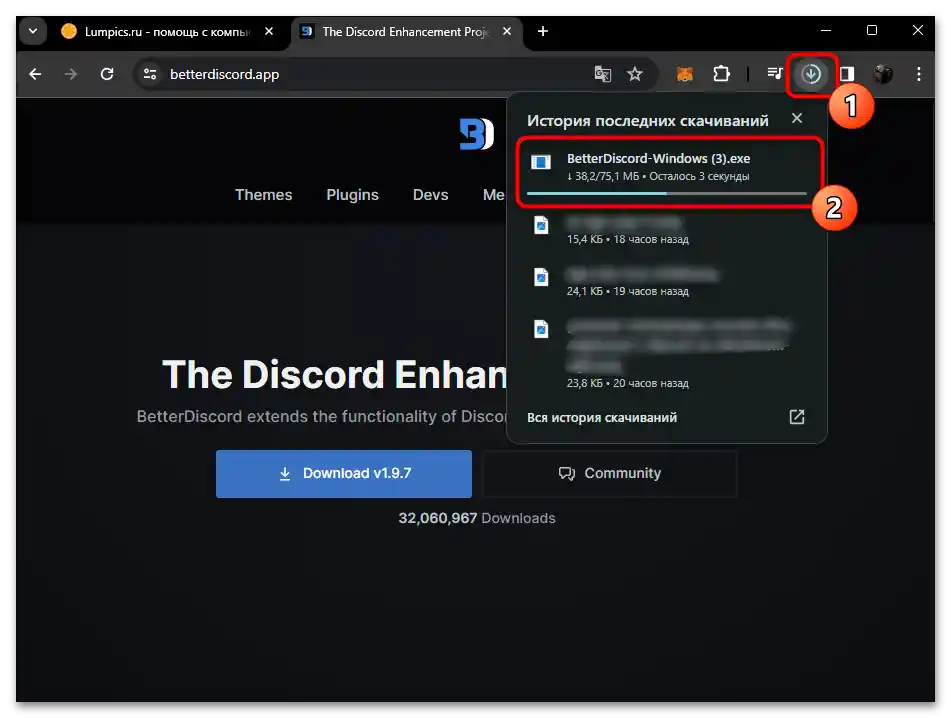Open the tab search chevron
The width and height of the screenshot is (951, 718).
pos(31,30)
